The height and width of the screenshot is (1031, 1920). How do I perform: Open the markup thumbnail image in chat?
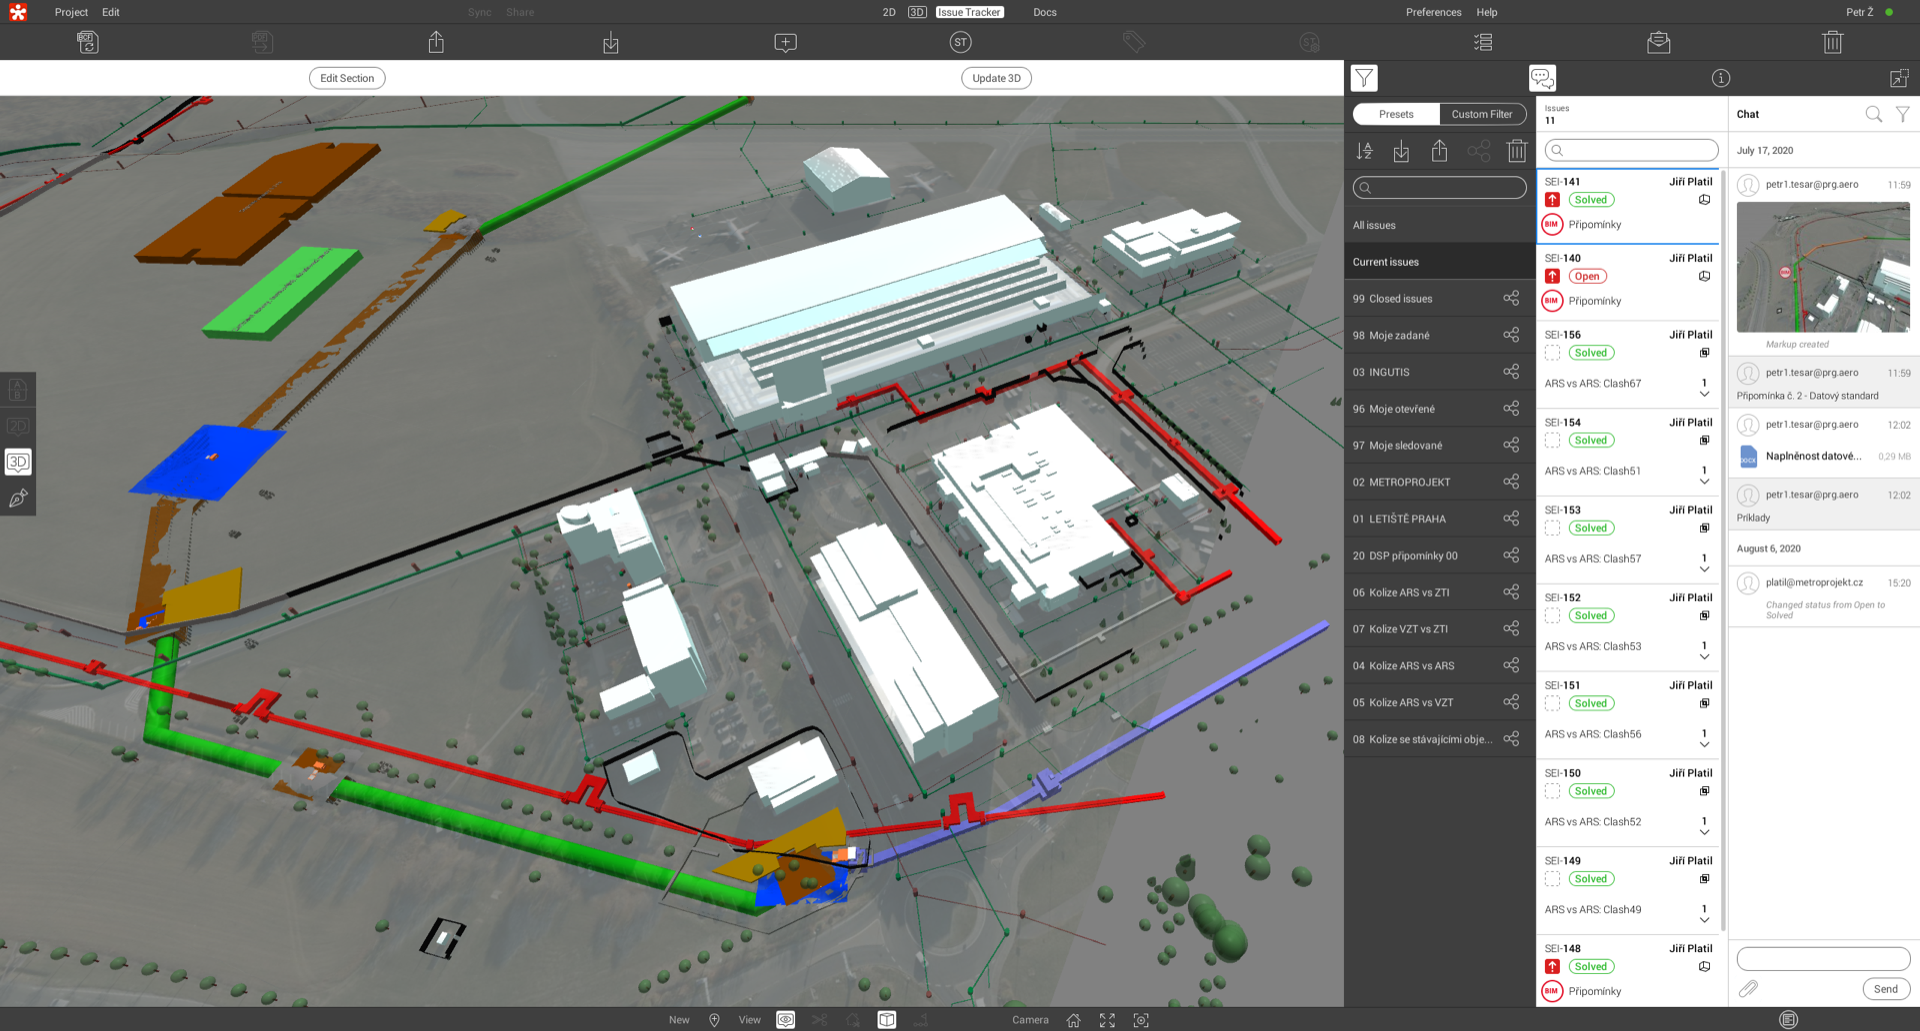tap(1822, 267)
